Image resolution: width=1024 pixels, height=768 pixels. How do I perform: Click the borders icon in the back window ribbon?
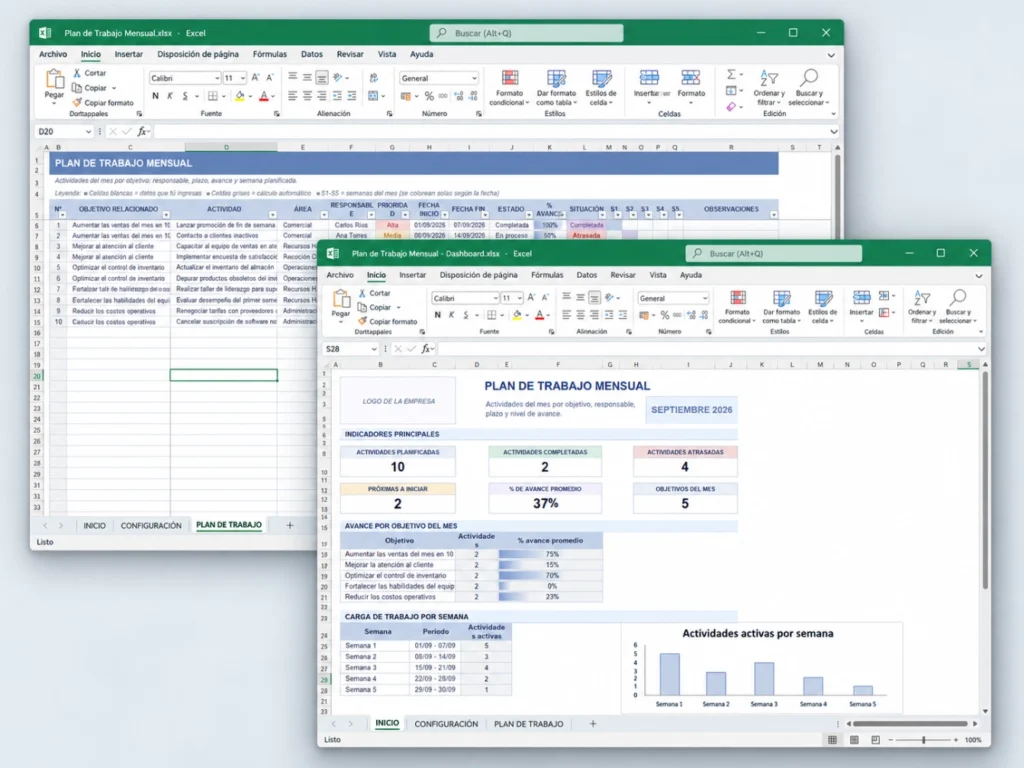tap(213, 97)
